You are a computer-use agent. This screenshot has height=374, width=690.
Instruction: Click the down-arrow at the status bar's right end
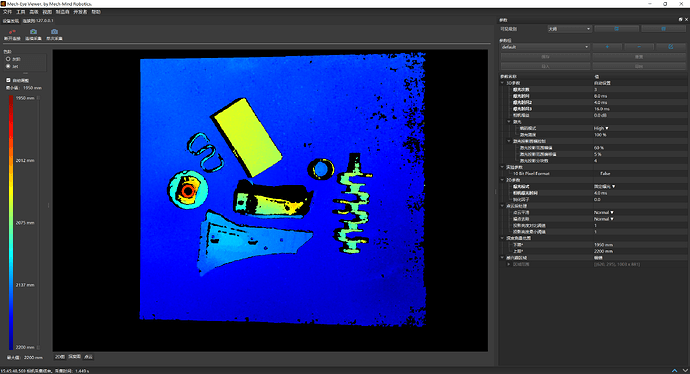pos(685,370)
